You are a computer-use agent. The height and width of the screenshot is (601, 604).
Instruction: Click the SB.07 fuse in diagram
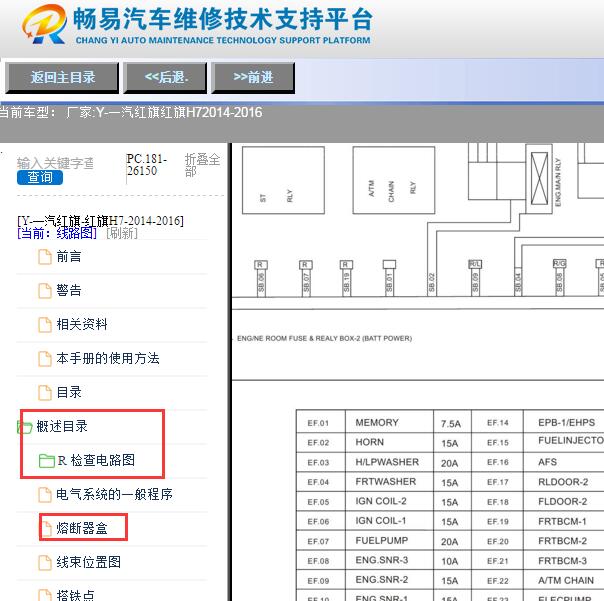coord(306,279)
